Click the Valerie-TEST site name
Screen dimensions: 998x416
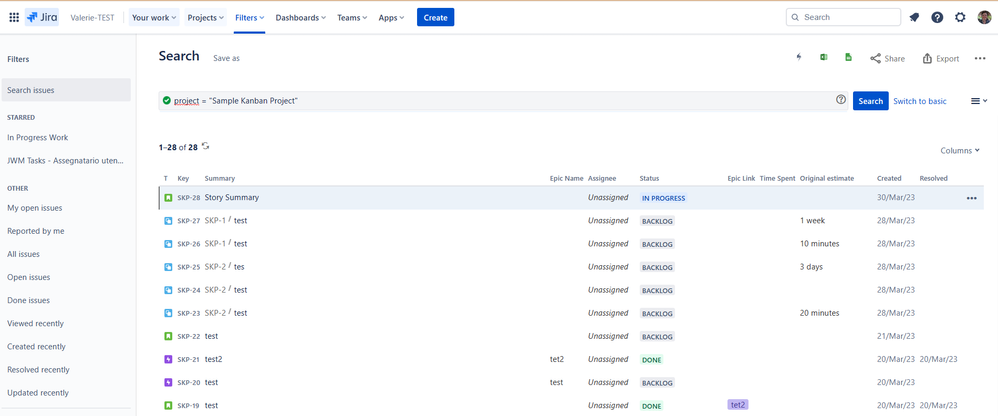pyautogui.click(x=92, y=18)
